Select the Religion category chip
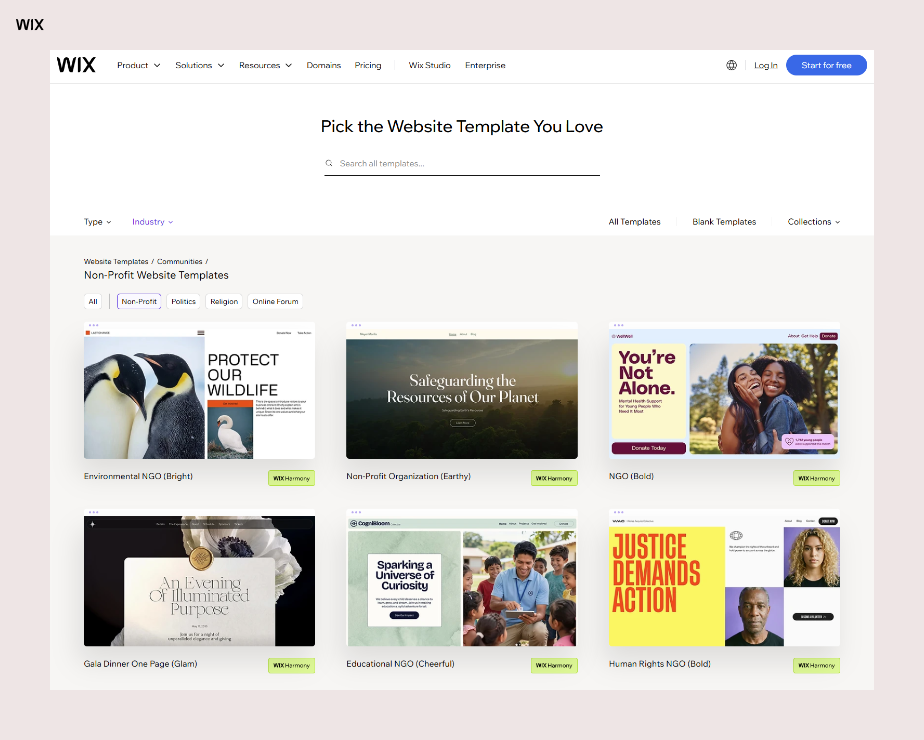This screenshot has height=740, width=924. pos(224,301)
